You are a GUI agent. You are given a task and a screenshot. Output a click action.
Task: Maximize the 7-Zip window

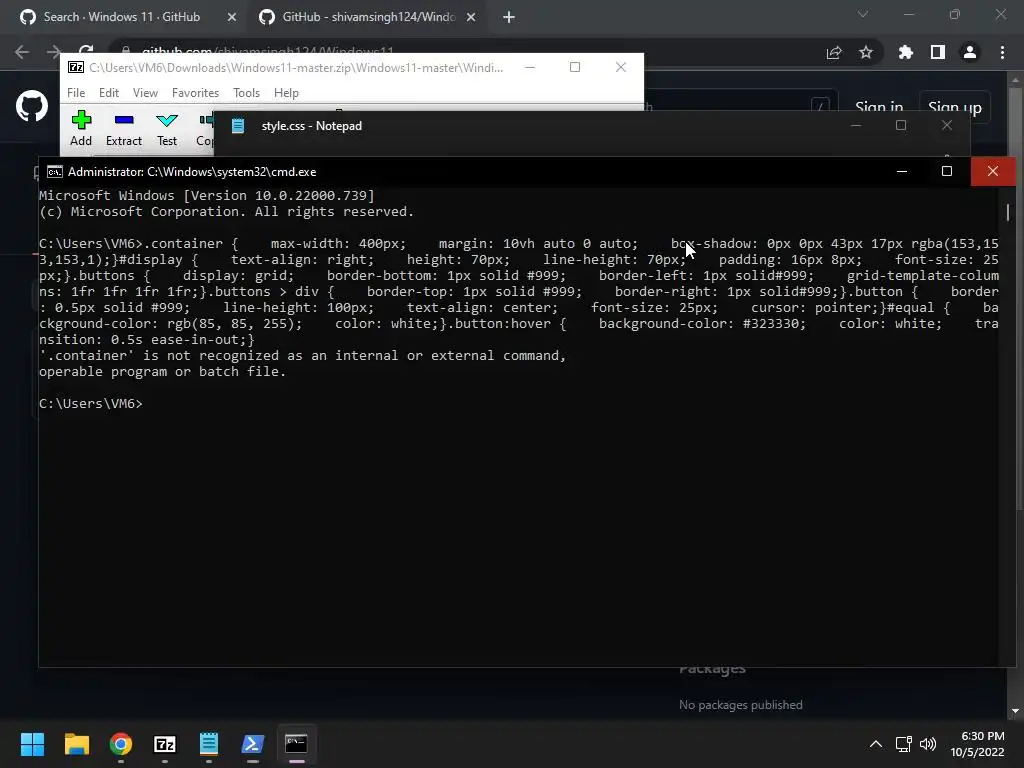(575, 67)
